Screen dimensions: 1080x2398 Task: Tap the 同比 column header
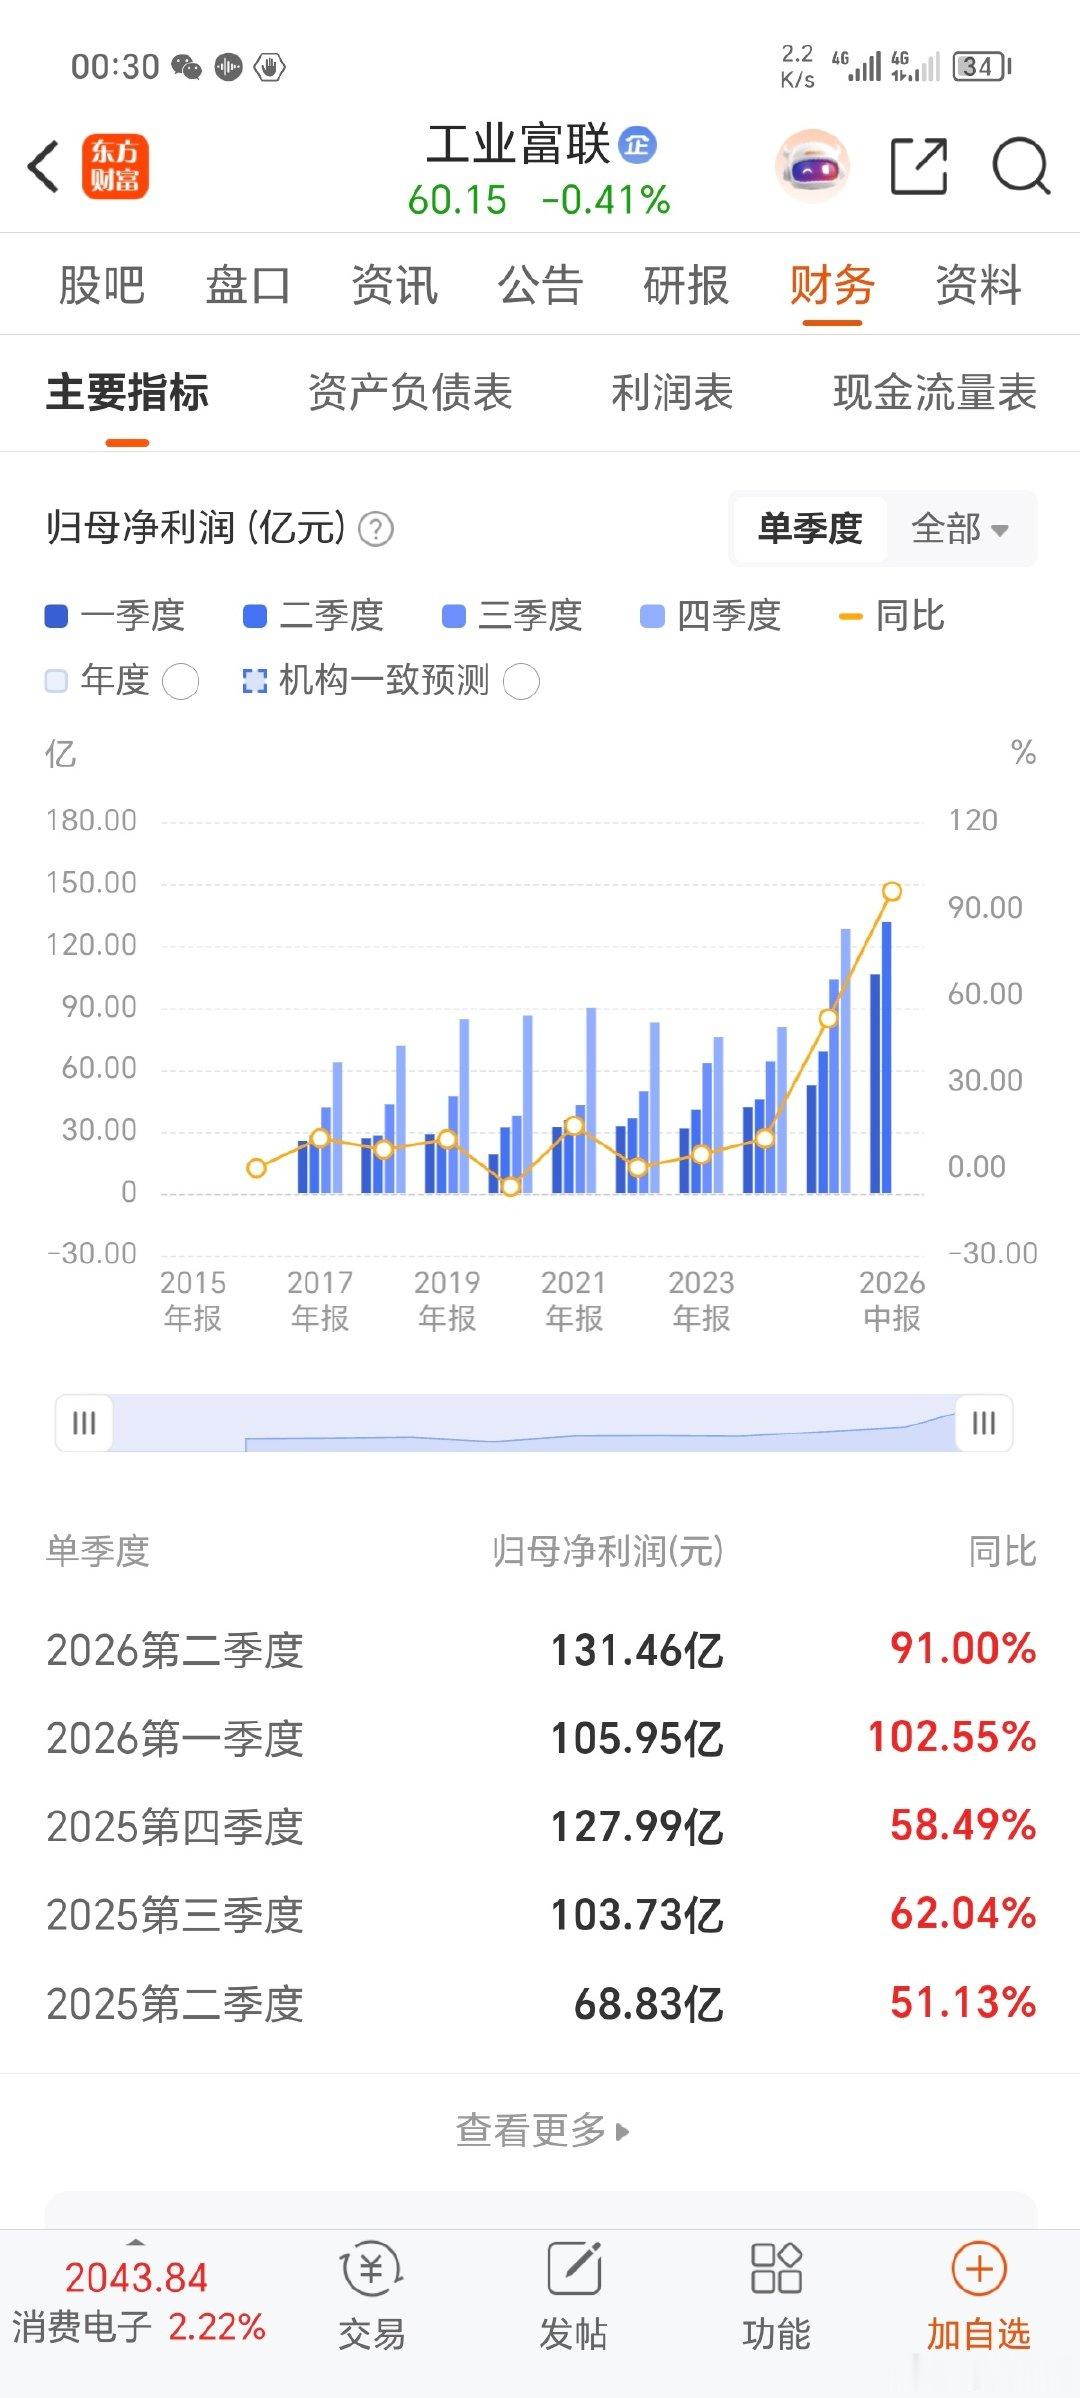pyautogui.click(x=1002, y=1552)
